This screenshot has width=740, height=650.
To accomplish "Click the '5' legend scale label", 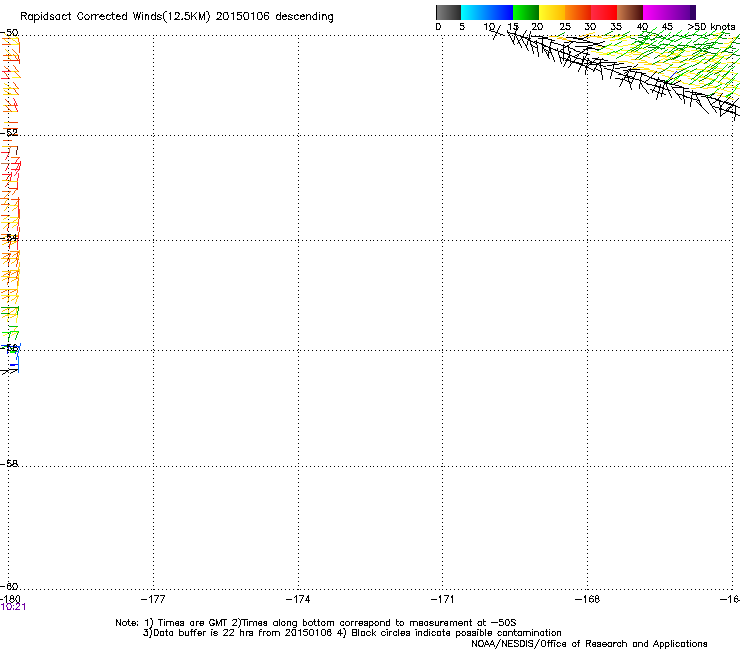I will tap(462, 27).
